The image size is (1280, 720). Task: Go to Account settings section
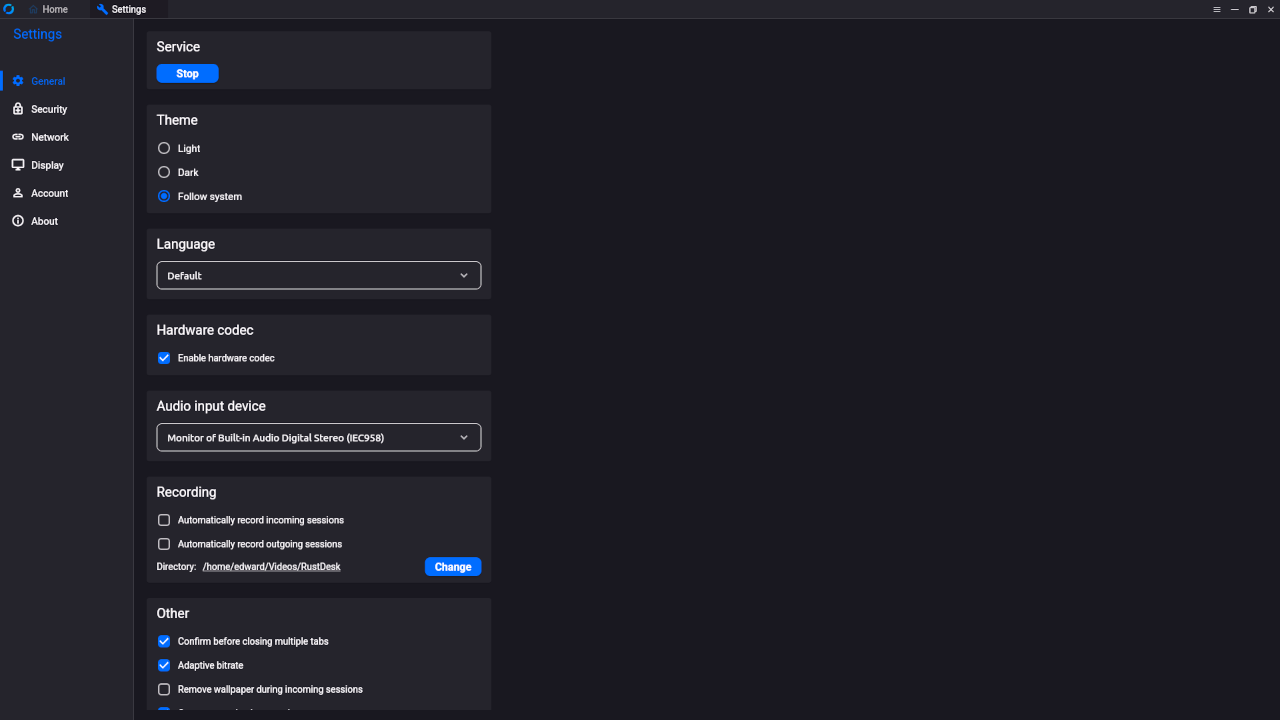66,193
